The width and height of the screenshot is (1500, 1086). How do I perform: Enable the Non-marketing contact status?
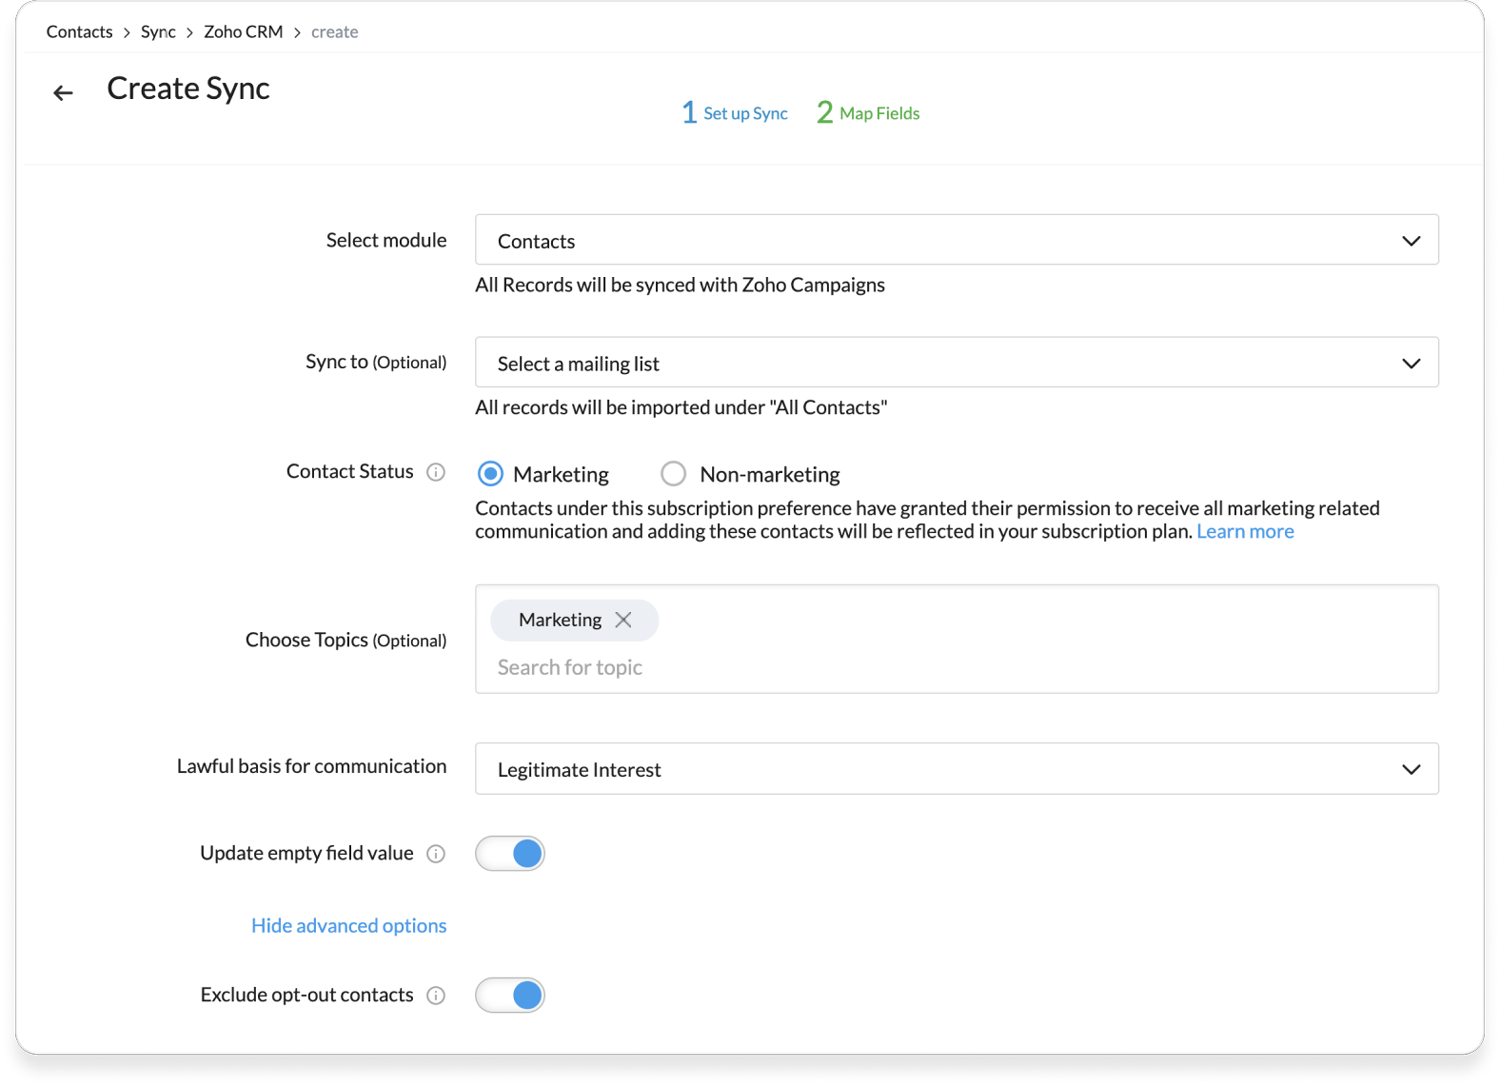(673, 473)
